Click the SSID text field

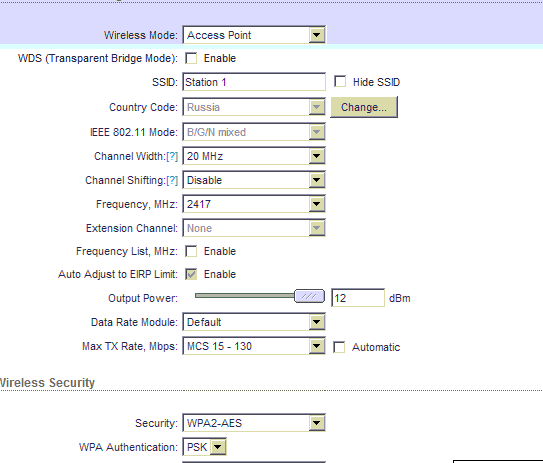[x=254, y=82]
